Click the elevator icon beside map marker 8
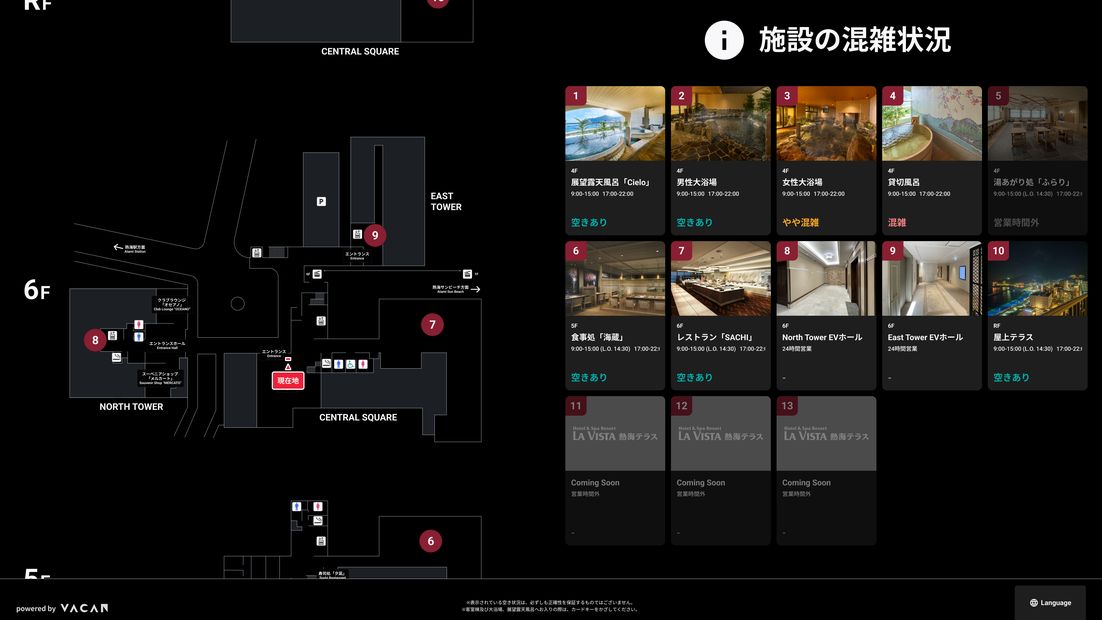This screenshot has width=1102, height=620. pyautogui.click(x=112, y=336)
